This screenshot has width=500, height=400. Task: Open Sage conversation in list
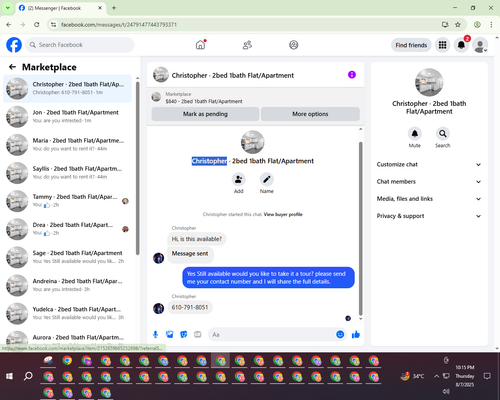[67, 257]
